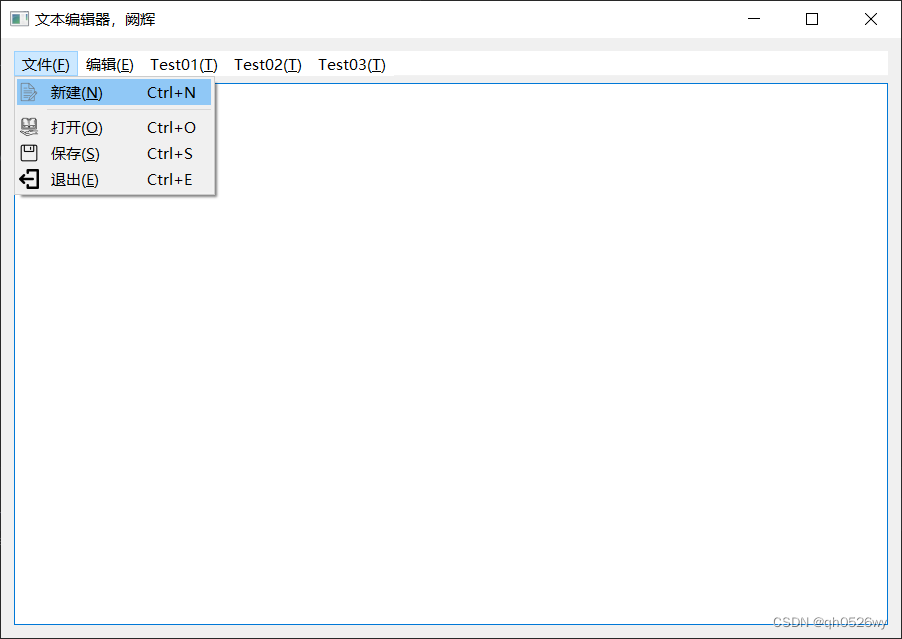The image size is (902, 639).
Task: Open the Test03(T) menu
Action: (x=352, y=64)
